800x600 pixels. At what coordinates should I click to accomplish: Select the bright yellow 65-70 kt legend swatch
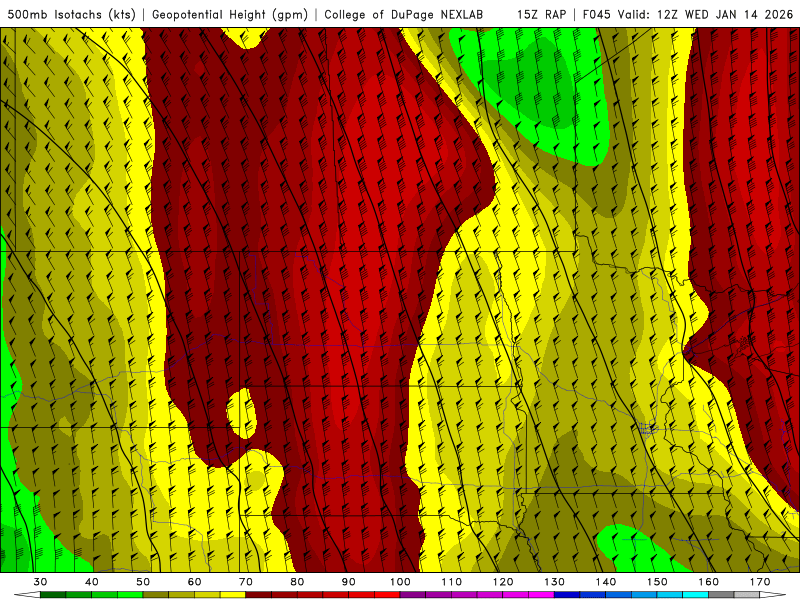[x=233, y=595]
